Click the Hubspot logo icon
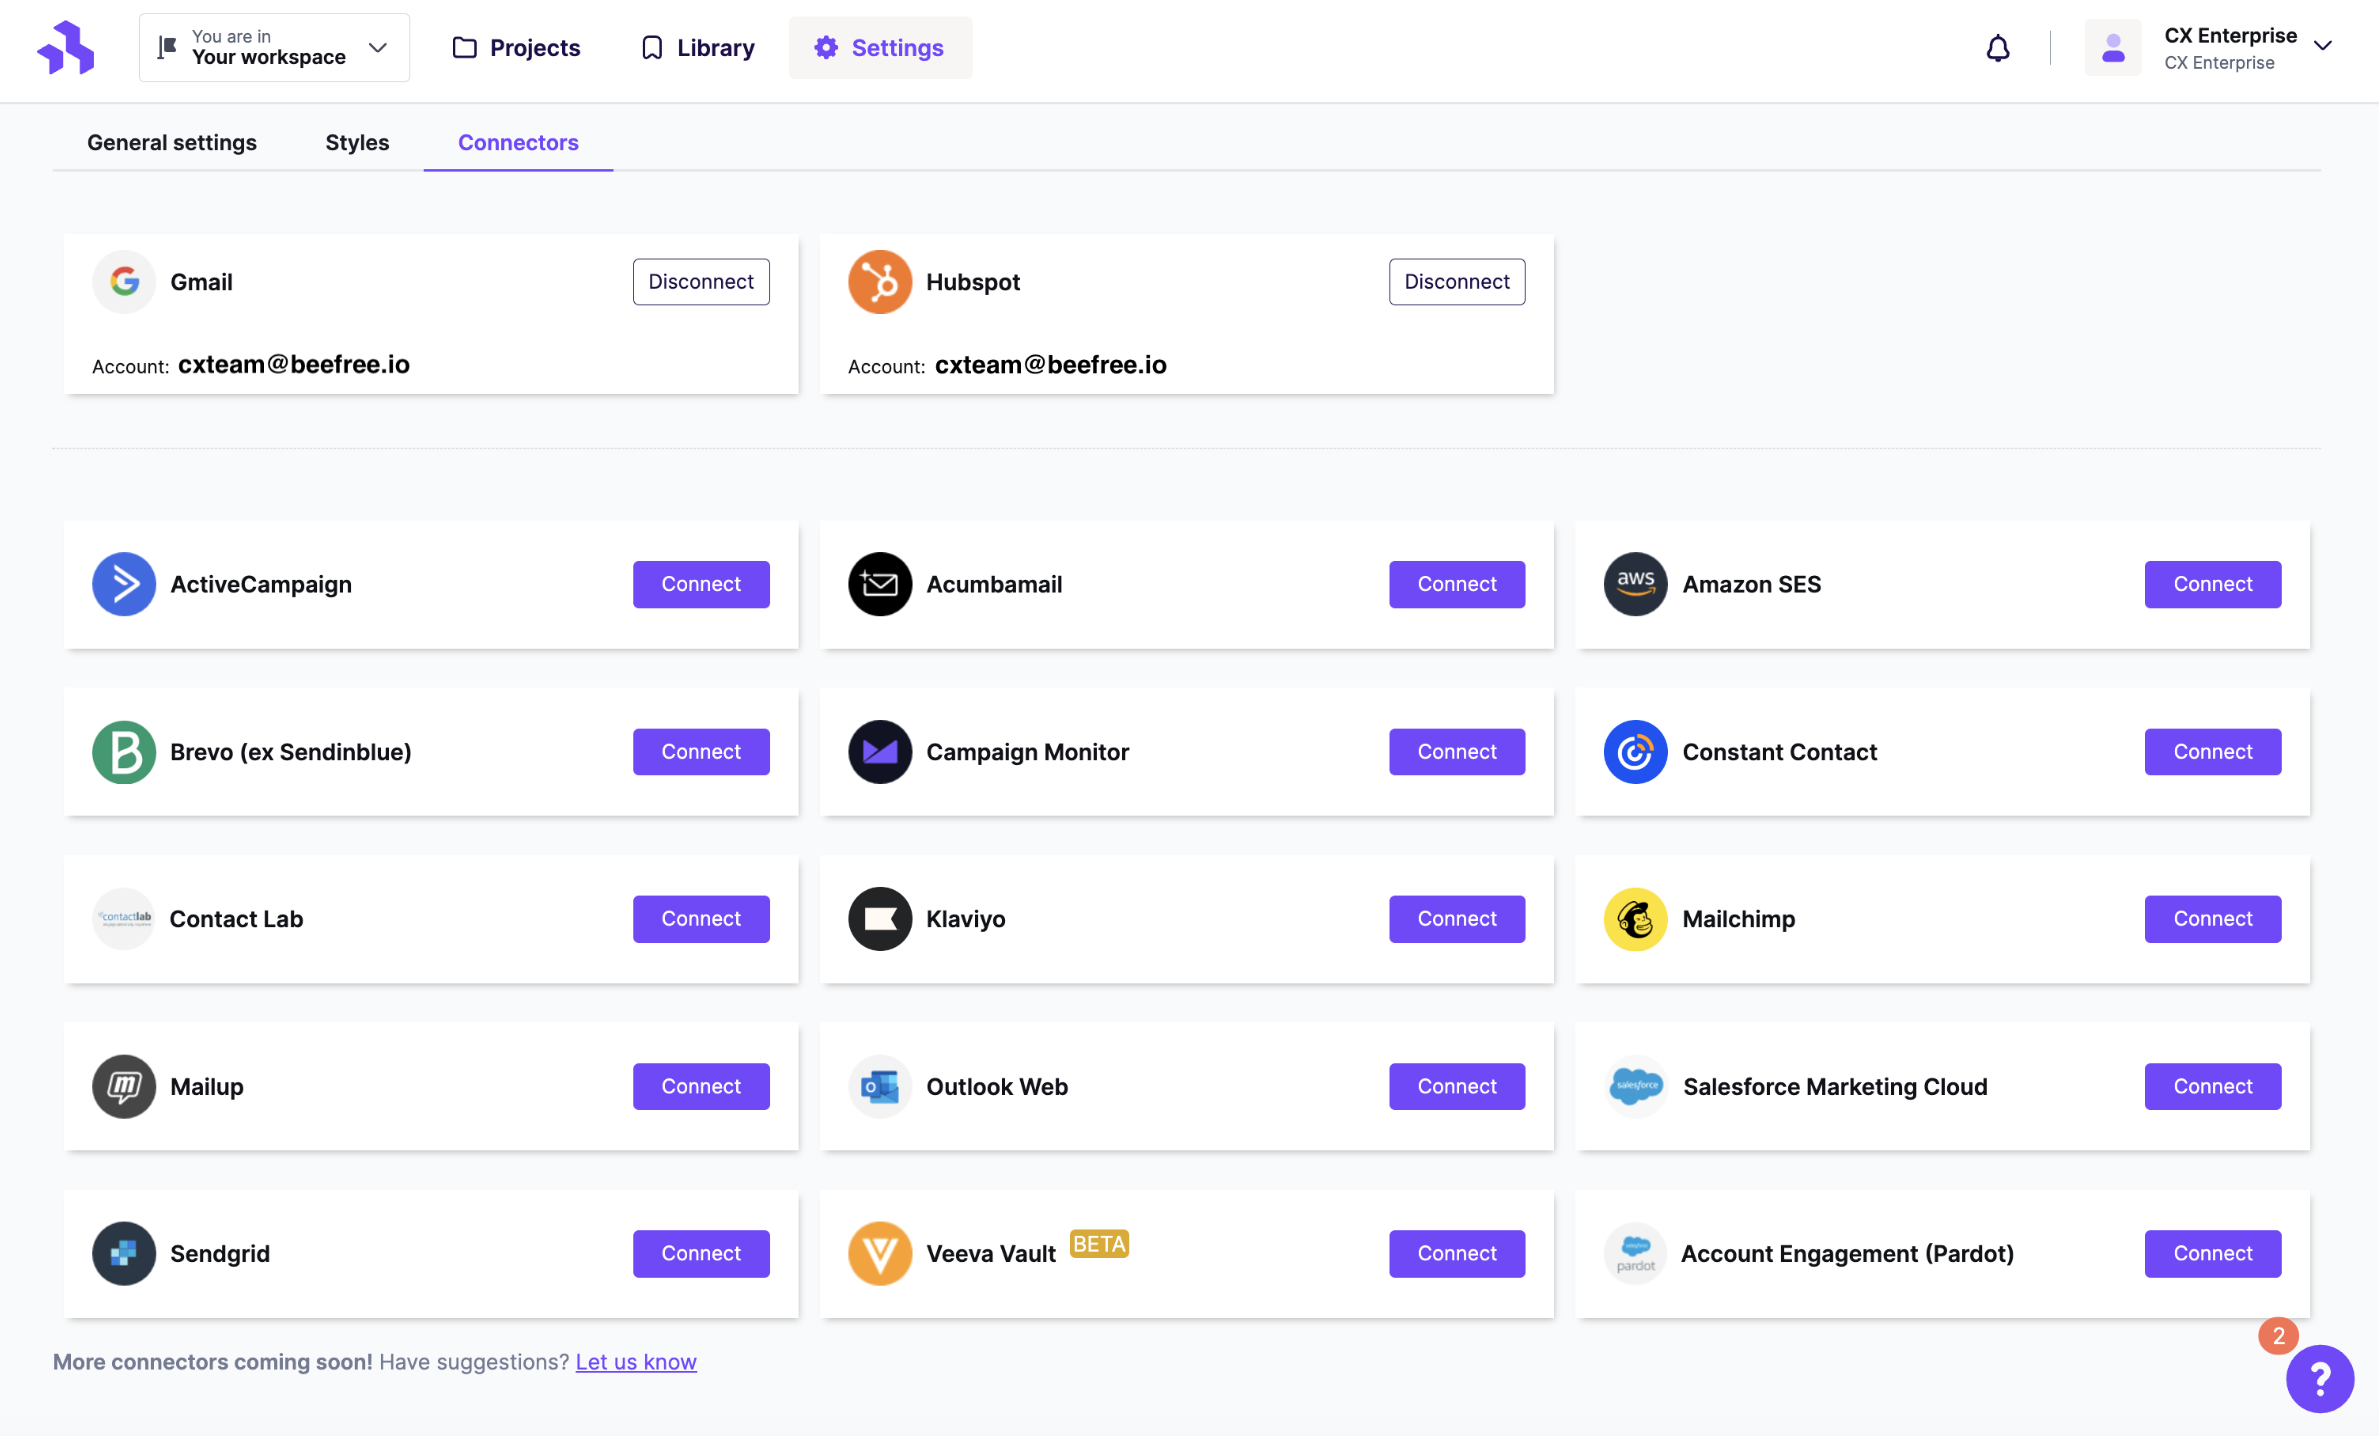Viewport: 2379px width, 1436px height. [879, 282]
